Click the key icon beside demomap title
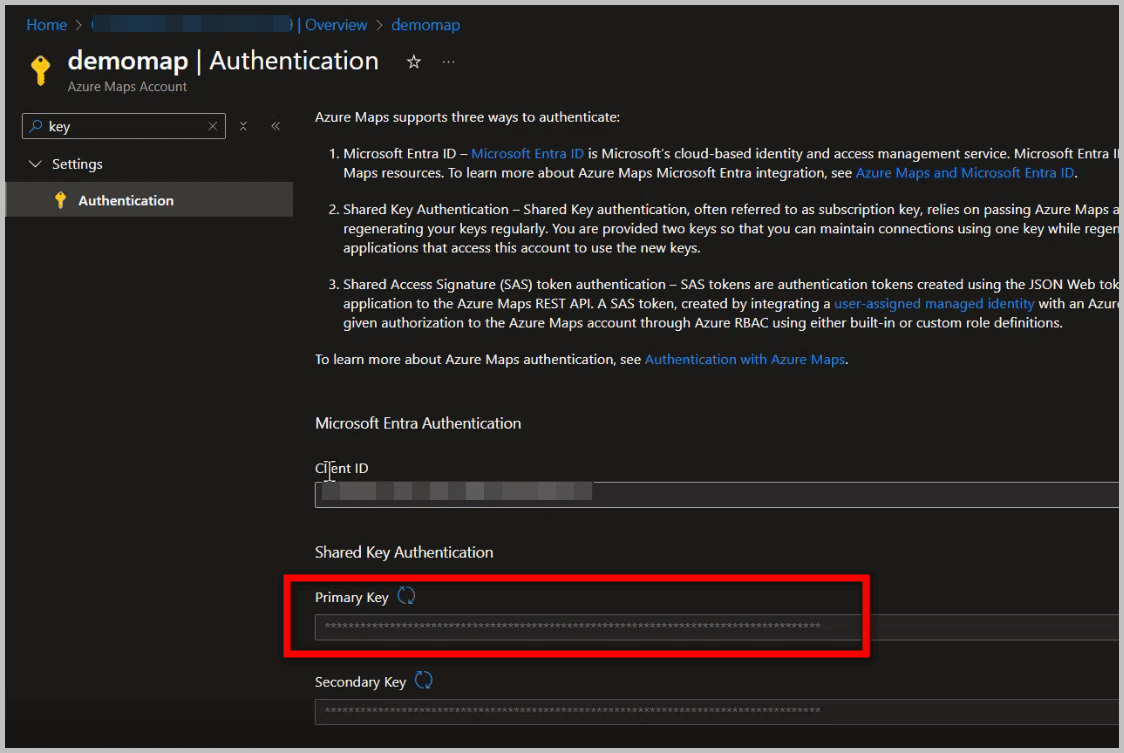 [x=40, y=70]
